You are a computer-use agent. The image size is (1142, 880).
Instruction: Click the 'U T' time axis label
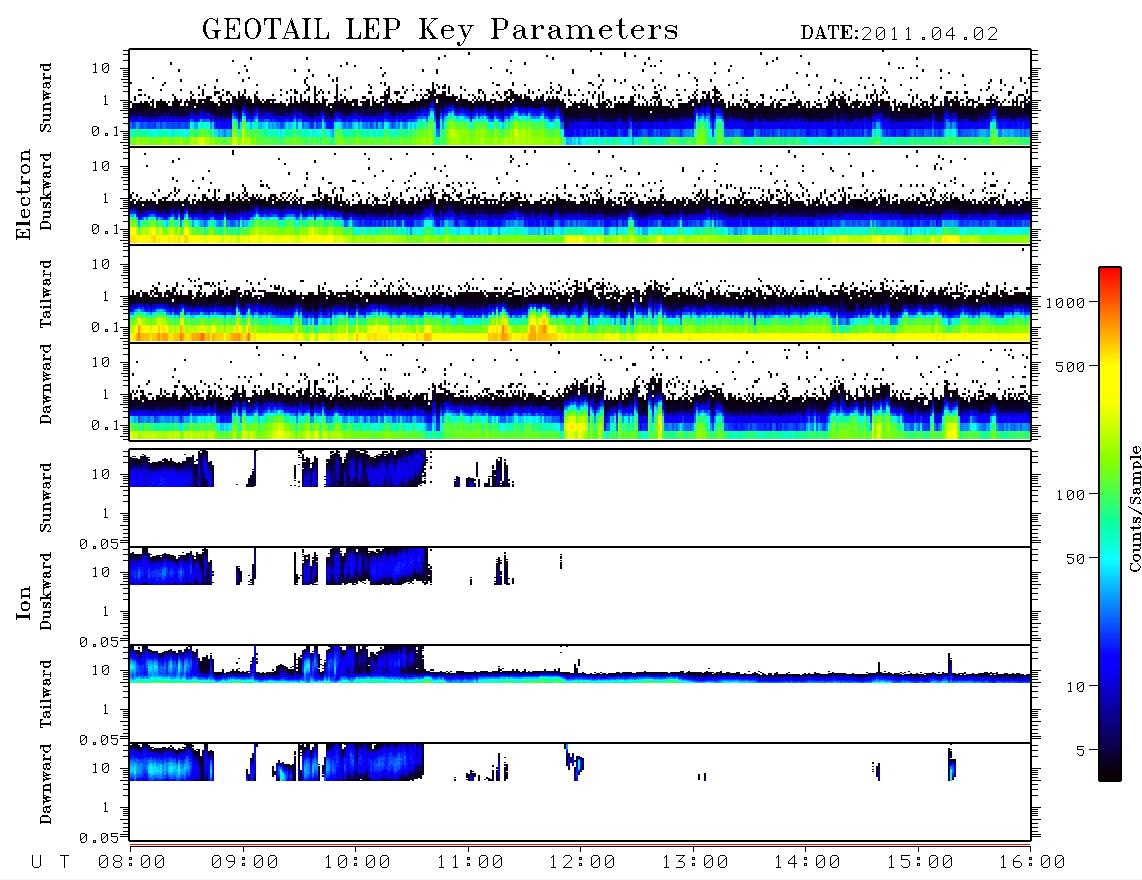click(50, 863)
